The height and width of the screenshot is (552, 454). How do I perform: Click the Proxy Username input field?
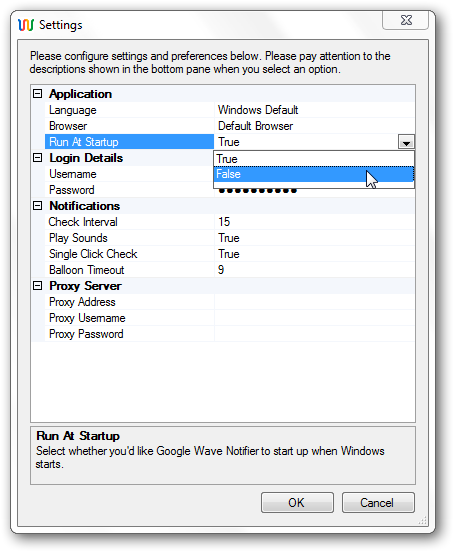[x=314, y=318]
